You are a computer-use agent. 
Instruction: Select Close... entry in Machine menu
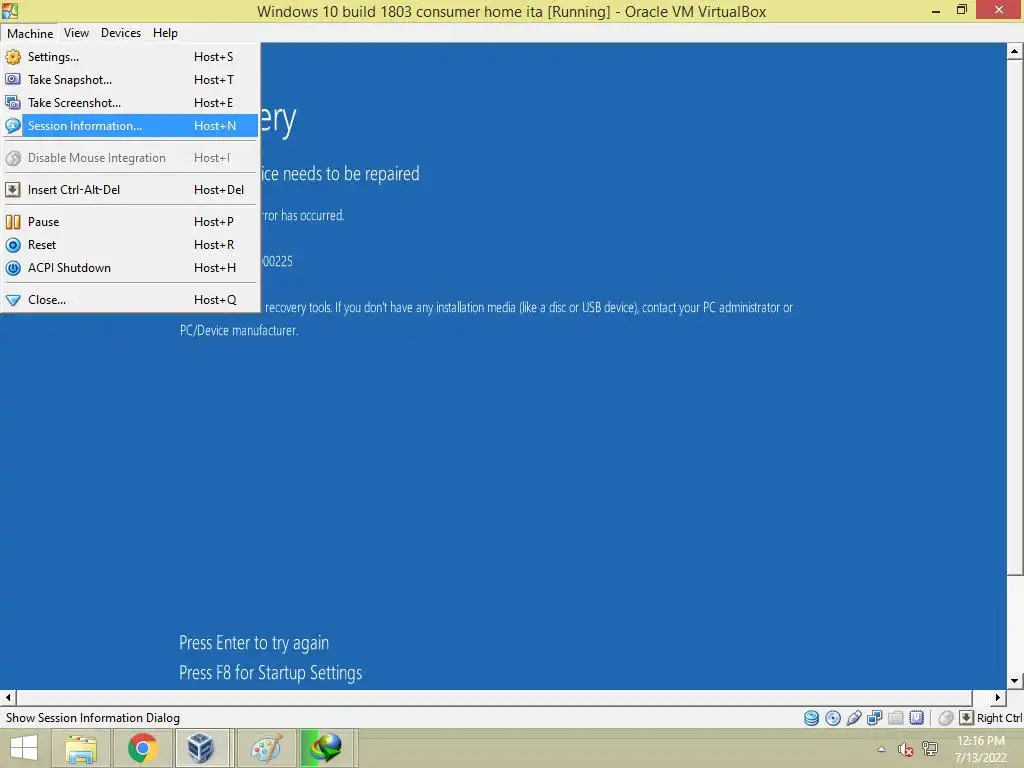pyautogui.click(x=130, y=300)
